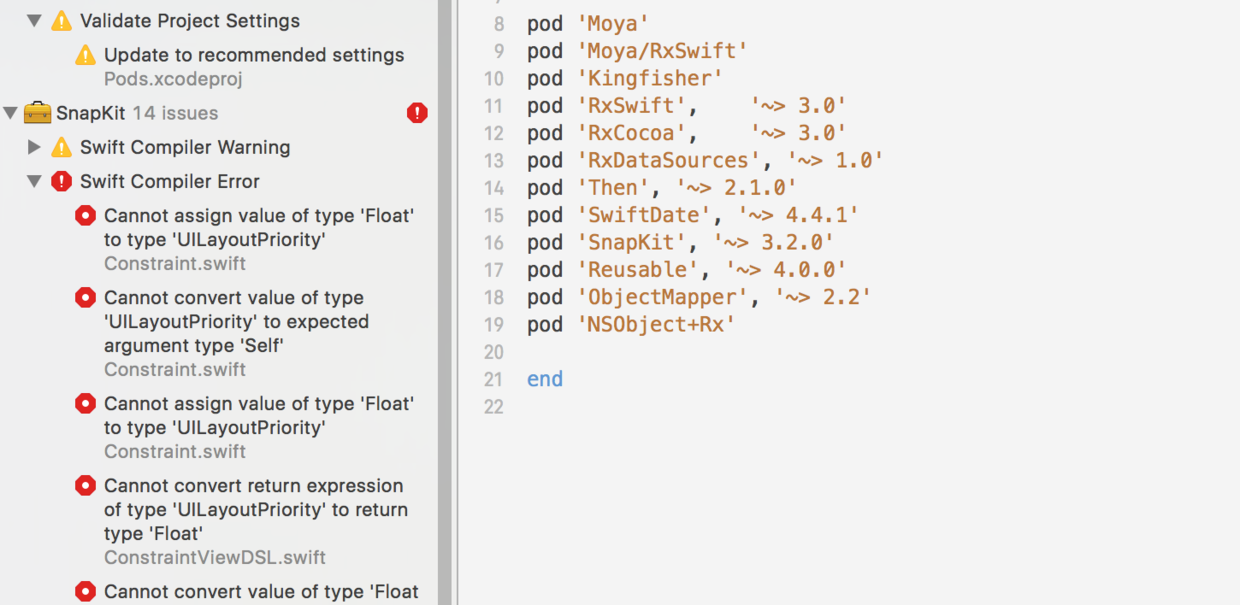Image resolution: width=1240 pixels, height=605 pixels.
Task: Click the Pods.xcodeproj file reference
Action: pos(173,79)
